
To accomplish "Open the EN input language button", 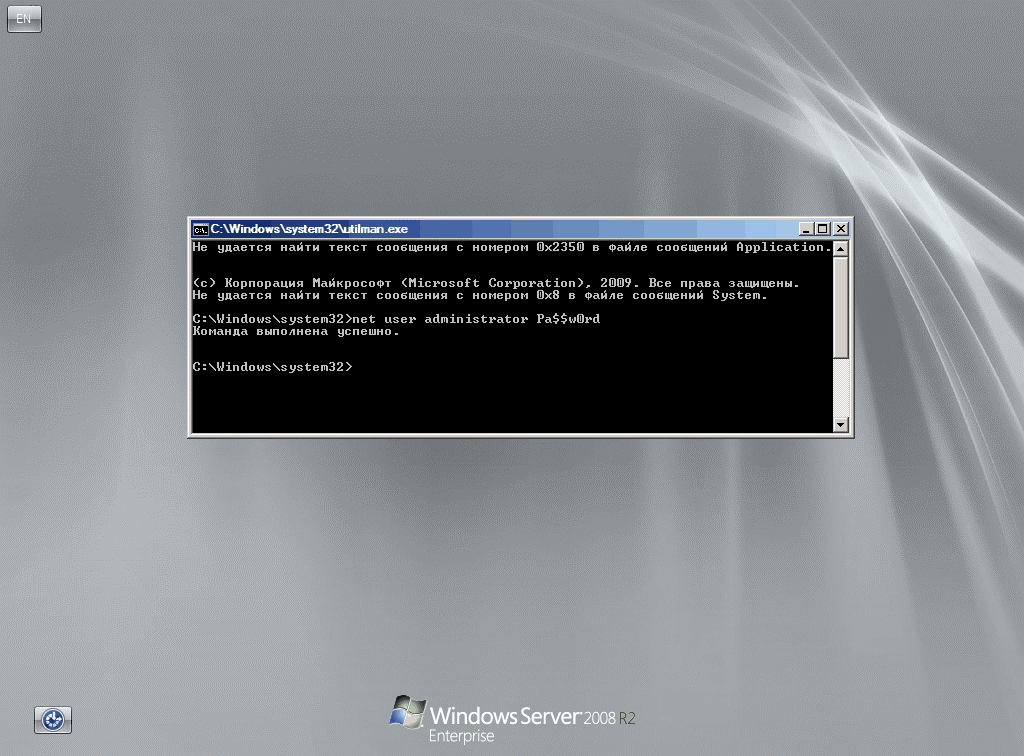I will [24, 19].
